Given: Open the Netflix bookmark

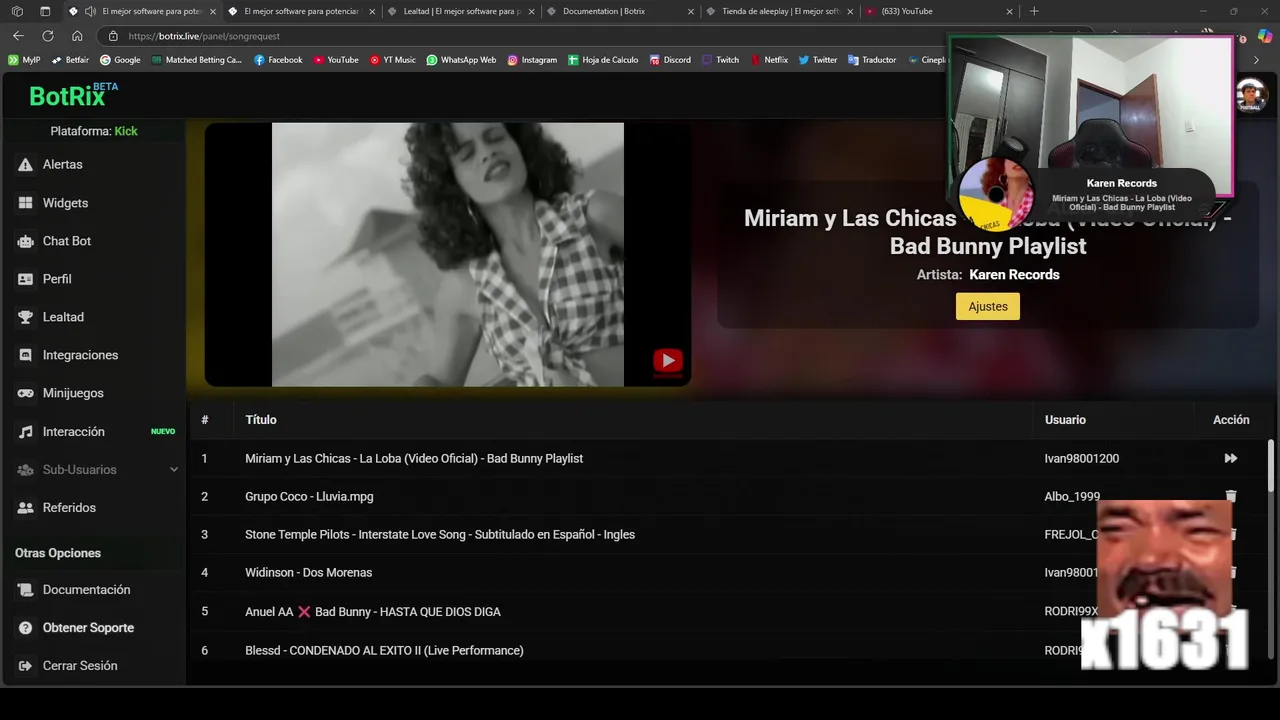Looking at the screenshot, I should tap(769, 60).
